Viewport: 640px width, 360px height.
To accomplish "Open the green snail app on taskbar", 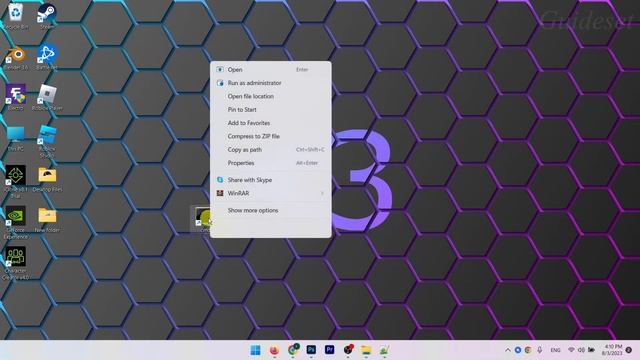I will pyautogui.click(x=384, y=350).
